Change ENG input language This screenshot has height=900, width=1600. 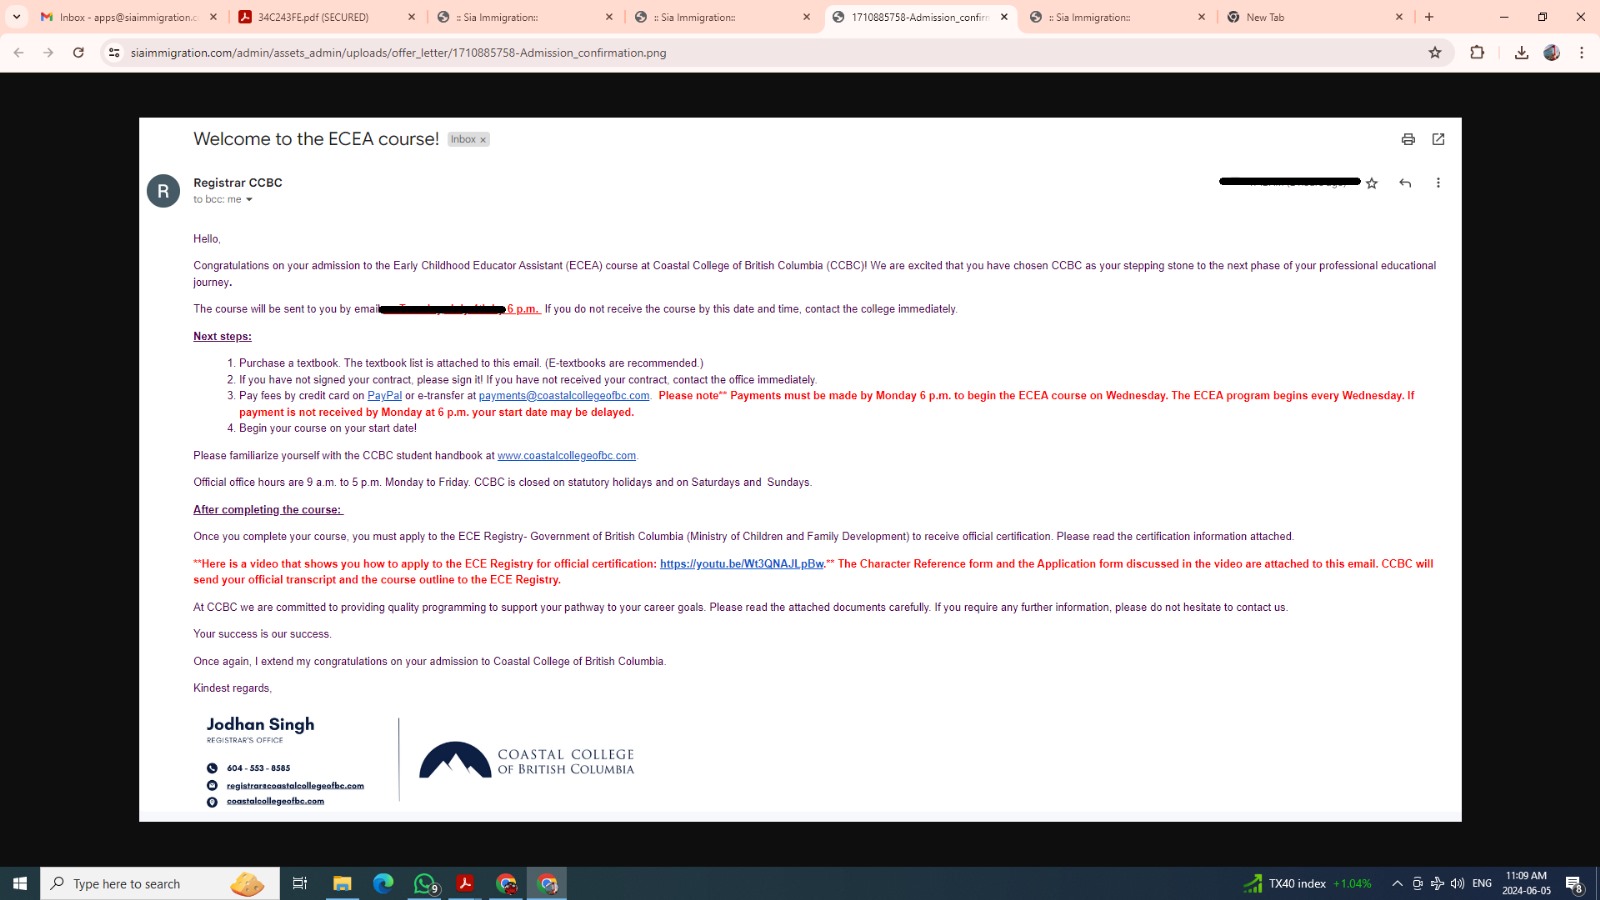(x=1482, y=883)
